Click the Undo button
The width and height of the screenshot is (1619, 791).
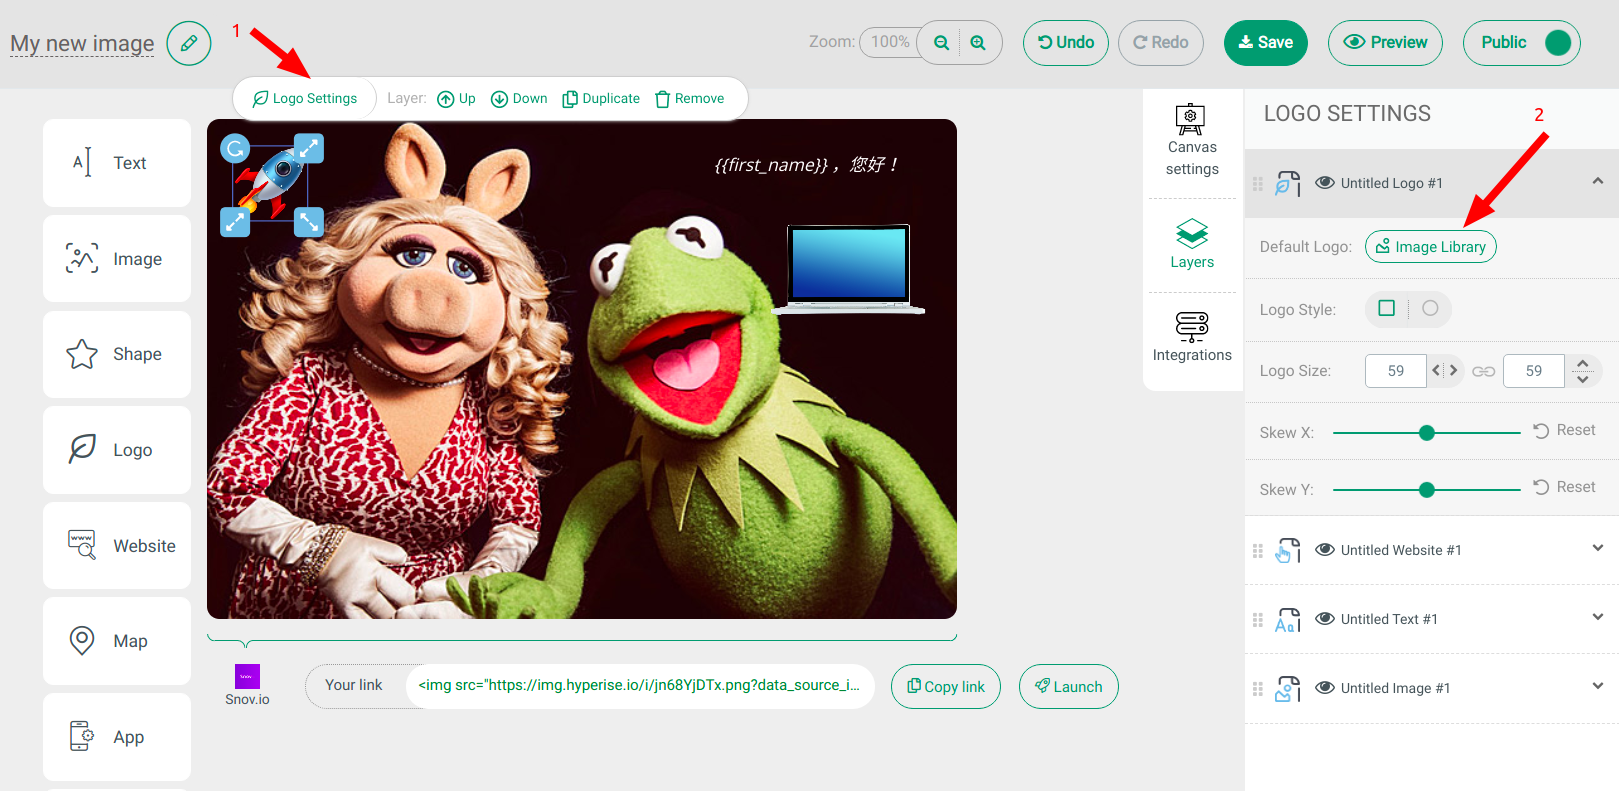(x=1066, y=43)
